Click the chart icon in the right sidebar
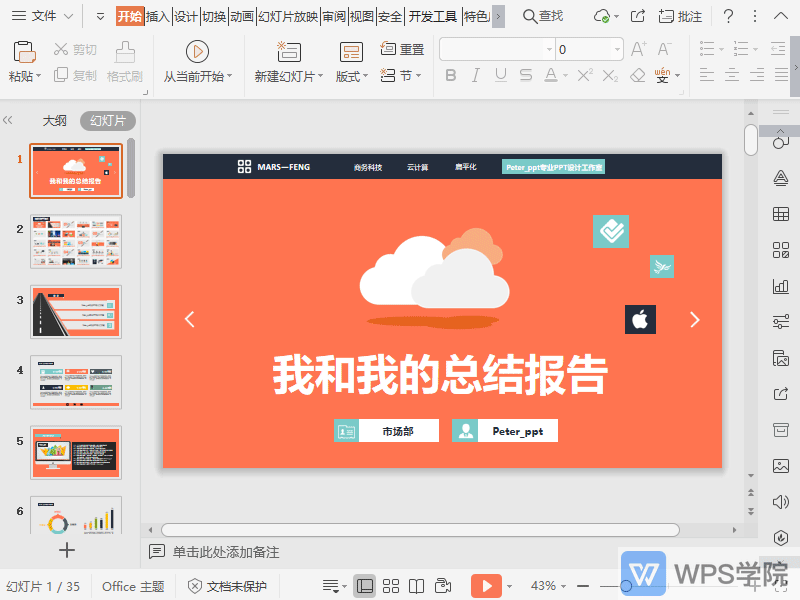Image resolution: width=800 pixels, height=600 pixels. (x=781, y=285)
